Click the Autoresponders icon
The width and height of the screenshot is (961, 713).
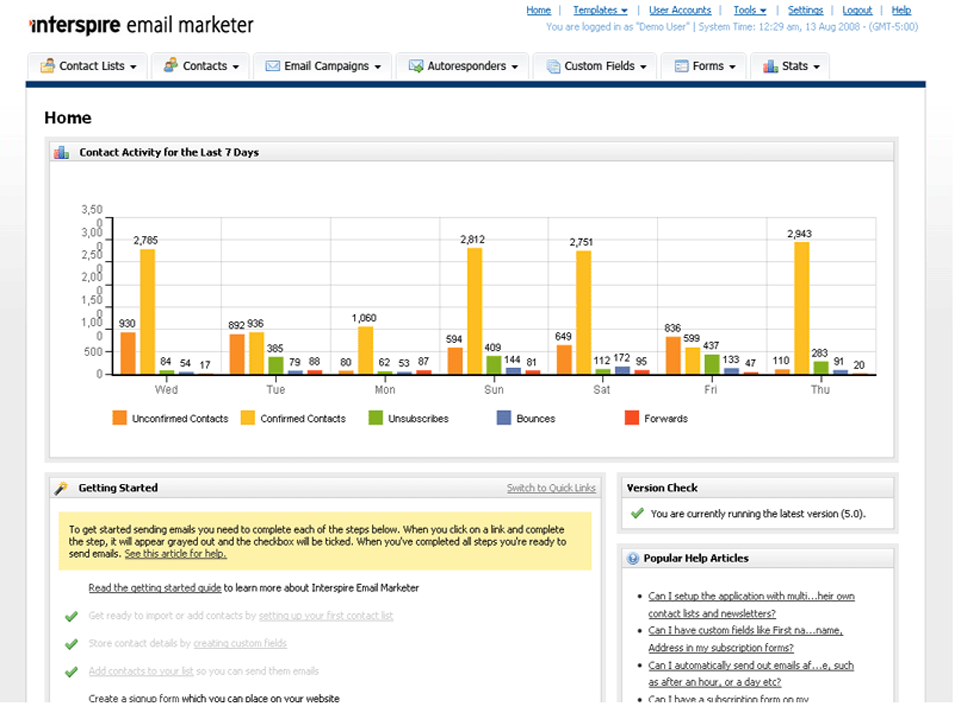(x=415, y=66)
